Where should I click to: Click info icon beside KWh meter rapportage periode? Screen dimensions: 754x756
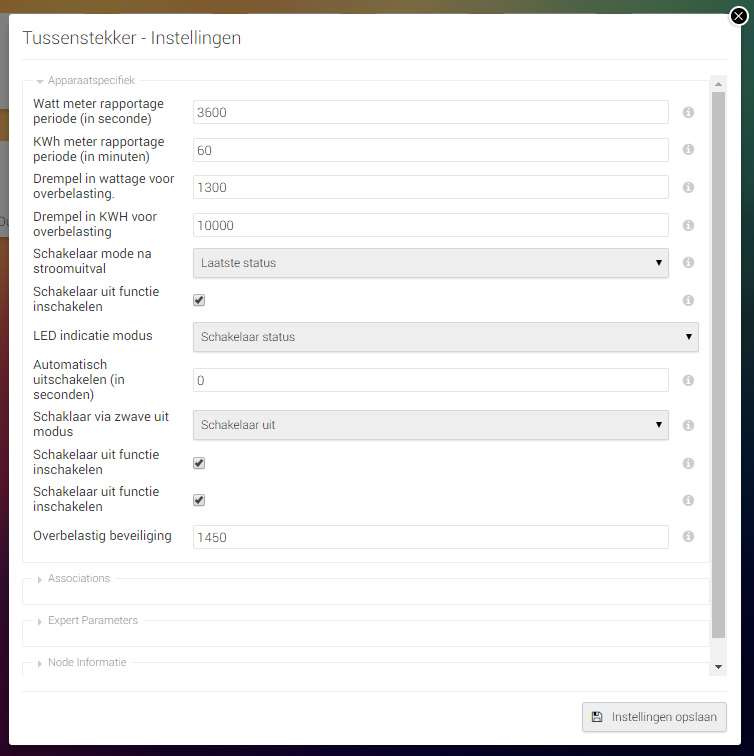688,150
